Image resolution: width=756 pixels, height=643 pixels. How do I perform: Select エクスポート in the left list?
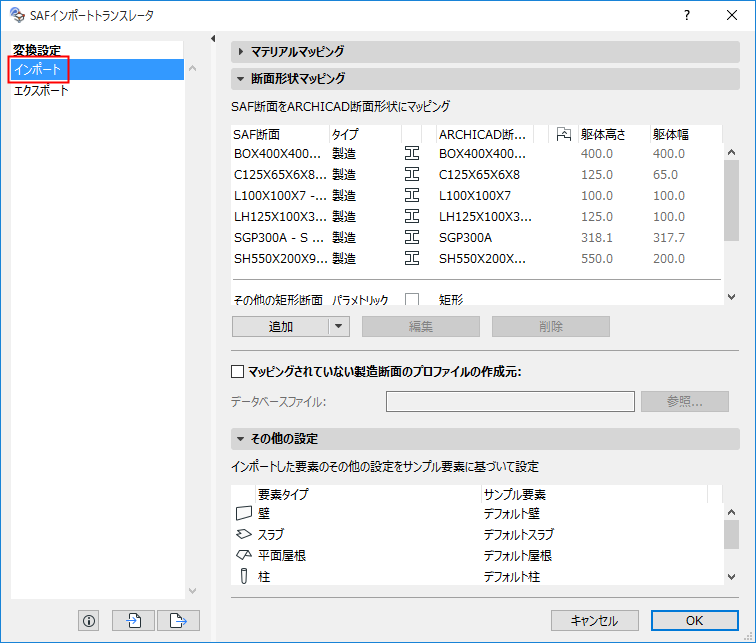(x=97, y=90)
